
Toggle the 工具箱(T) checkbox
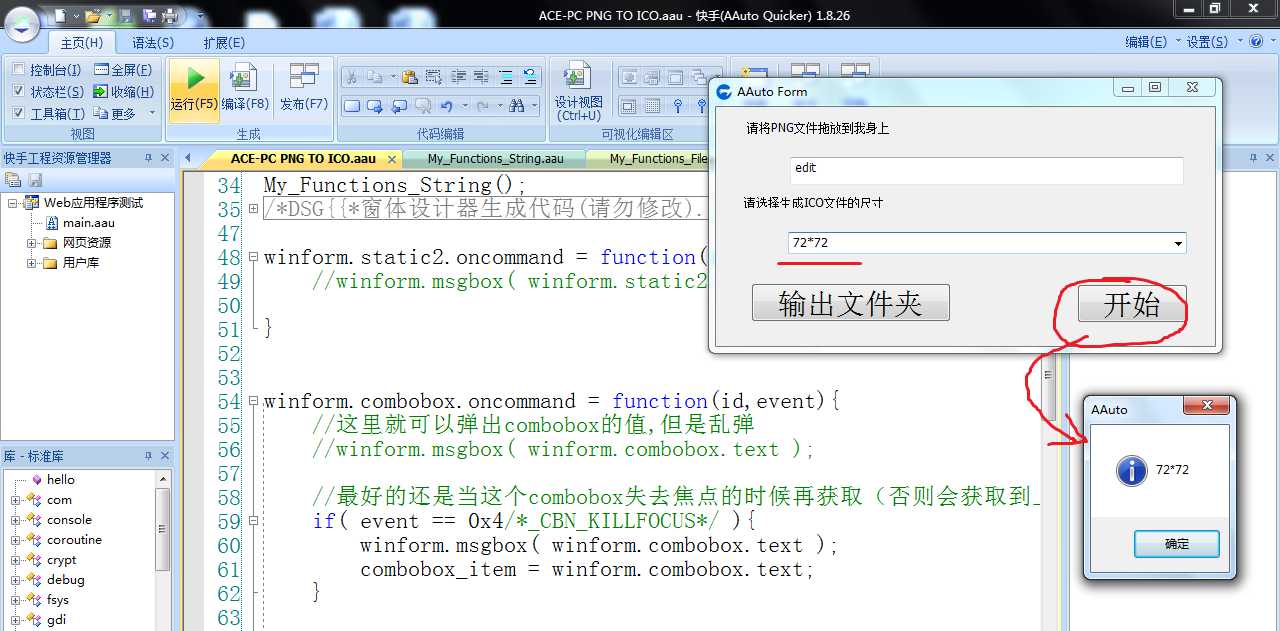(x=19, y=113)
